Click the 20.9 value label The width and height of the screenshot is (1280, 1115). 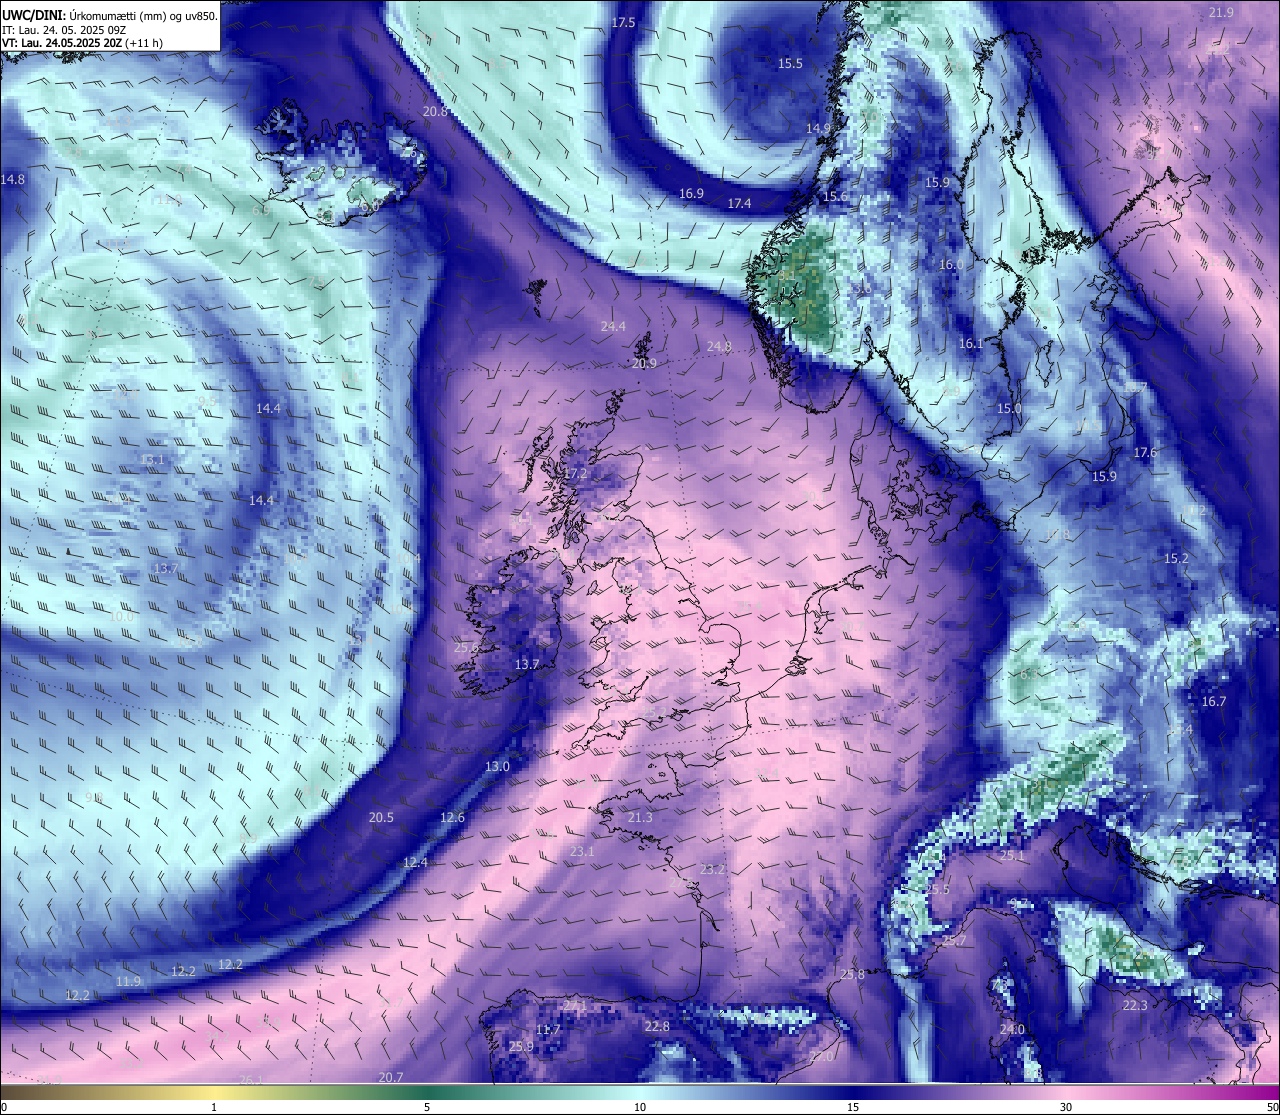pyautogui.click(x=644, y=363)
